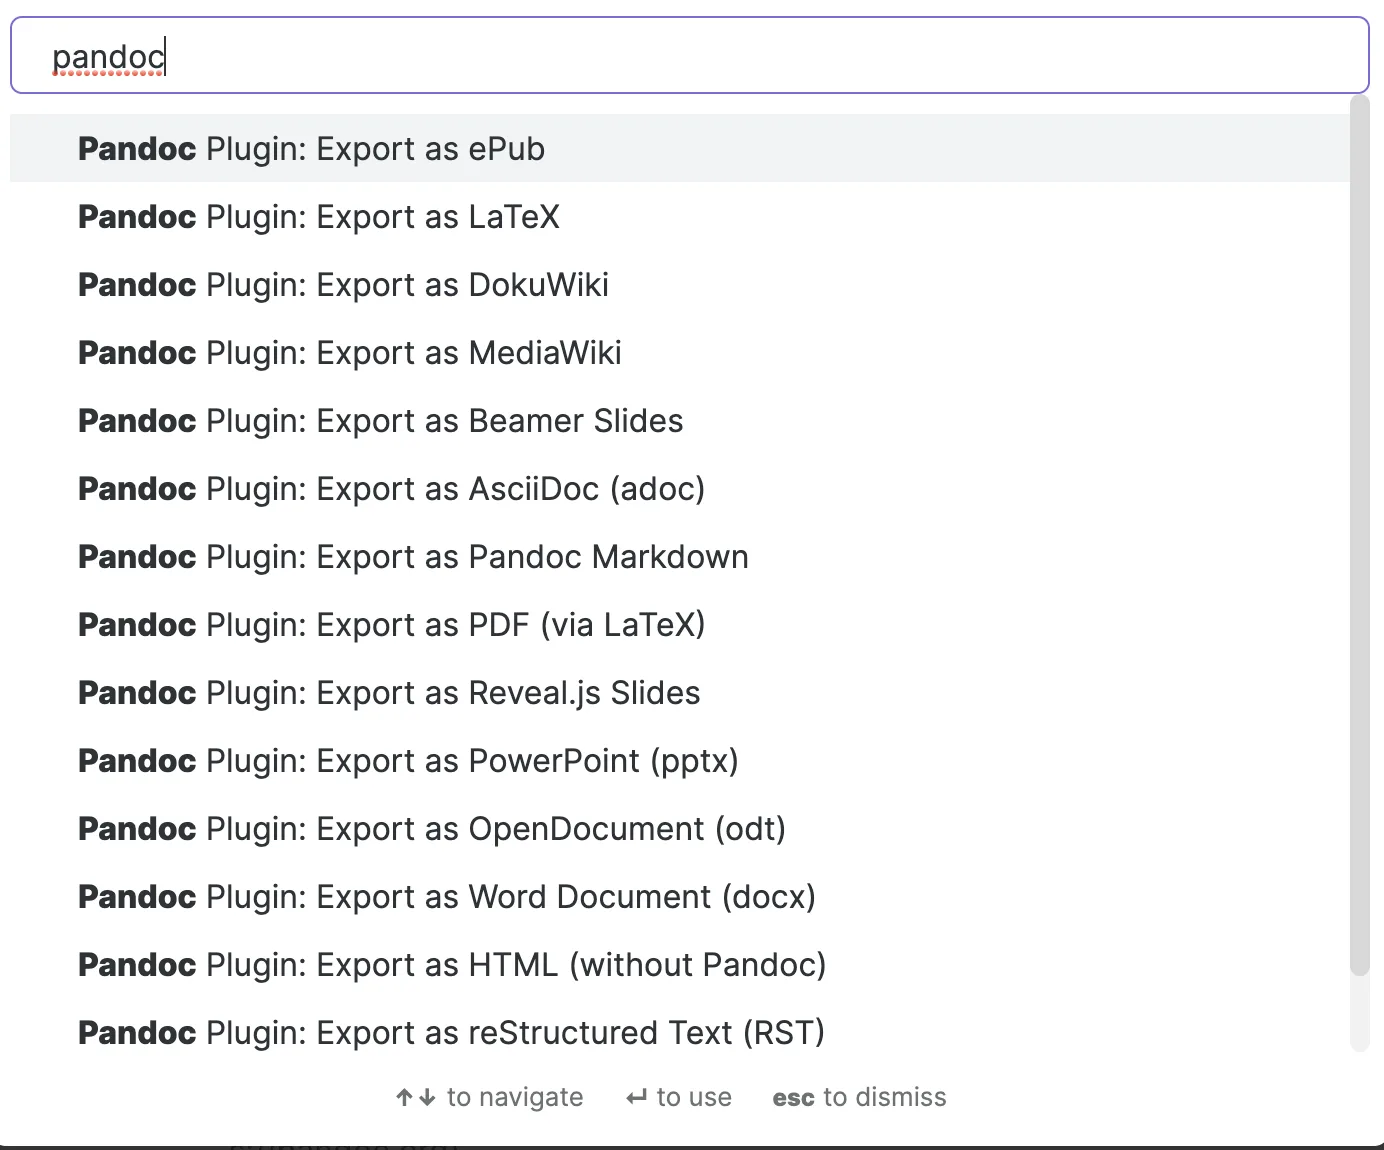Select Export as ePub command

[312, 149]
